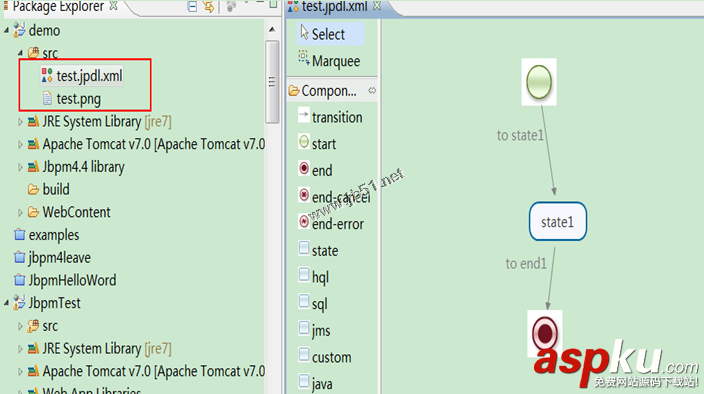The width and height of the screenshot is (704, 394).
Task: Select the examples project
Action: [53, 235]
